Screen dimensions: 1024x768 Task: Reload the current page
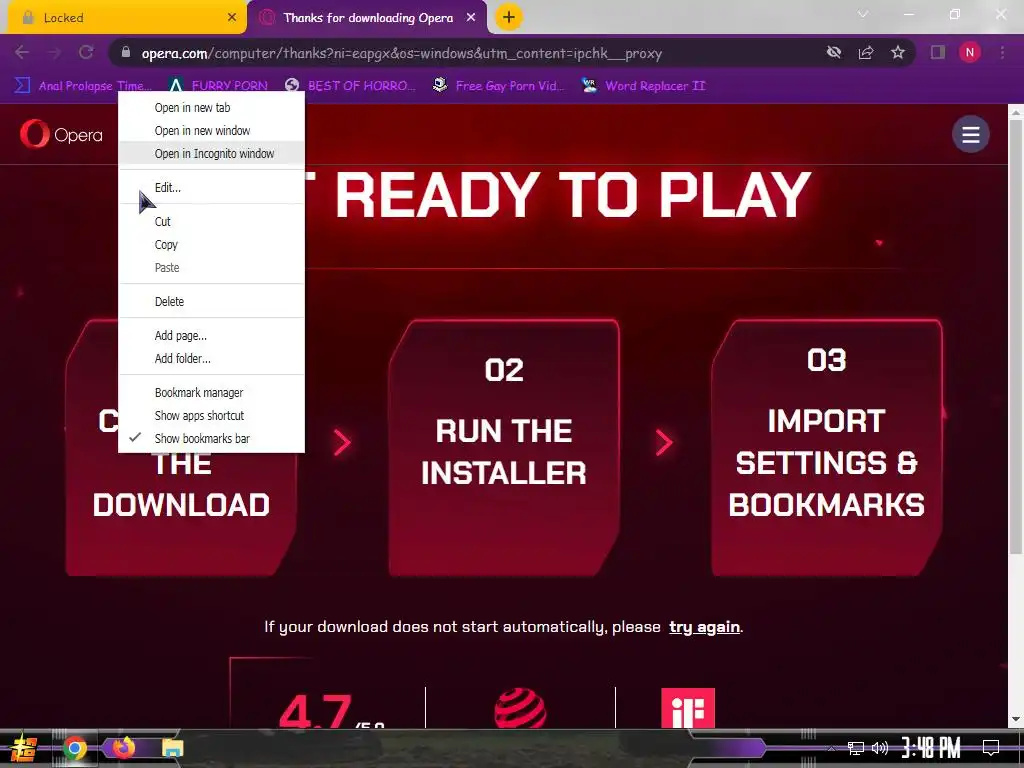pyautogui.click(x=86, y=52)
